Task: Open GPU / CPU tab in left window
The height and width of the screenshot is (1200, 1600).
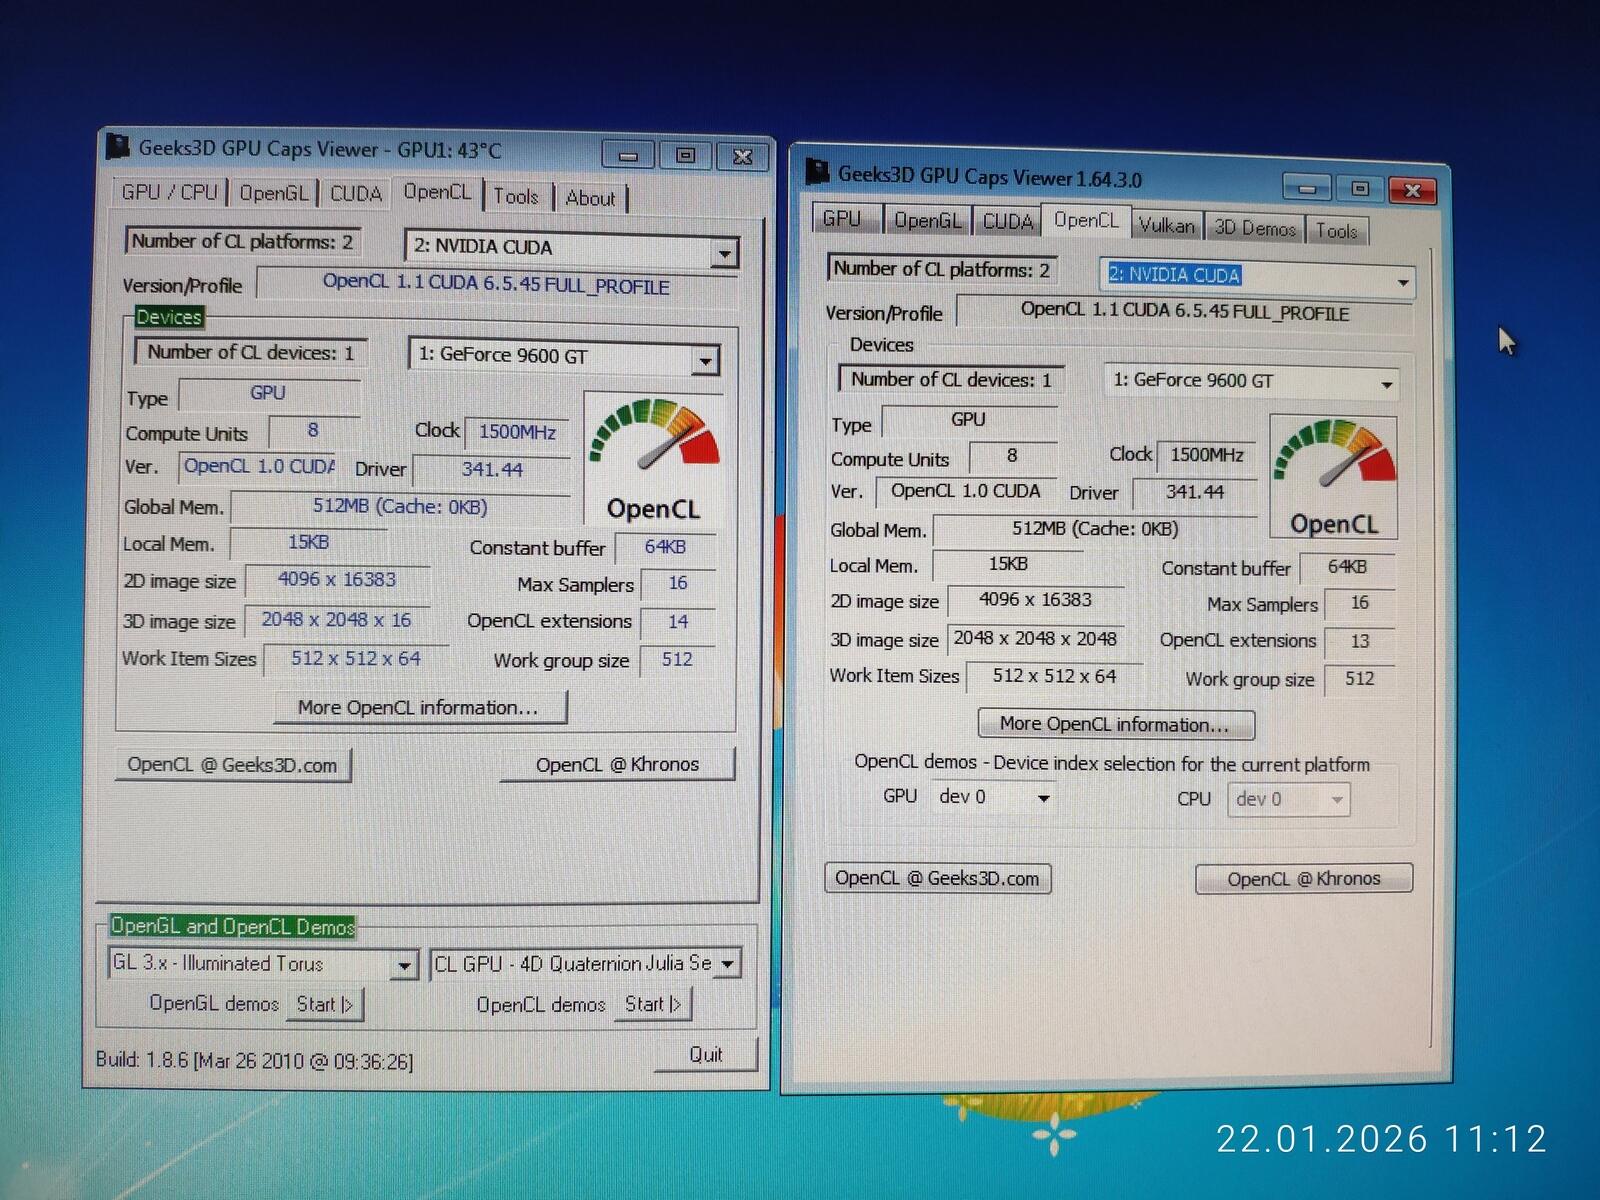Action: 169,192
